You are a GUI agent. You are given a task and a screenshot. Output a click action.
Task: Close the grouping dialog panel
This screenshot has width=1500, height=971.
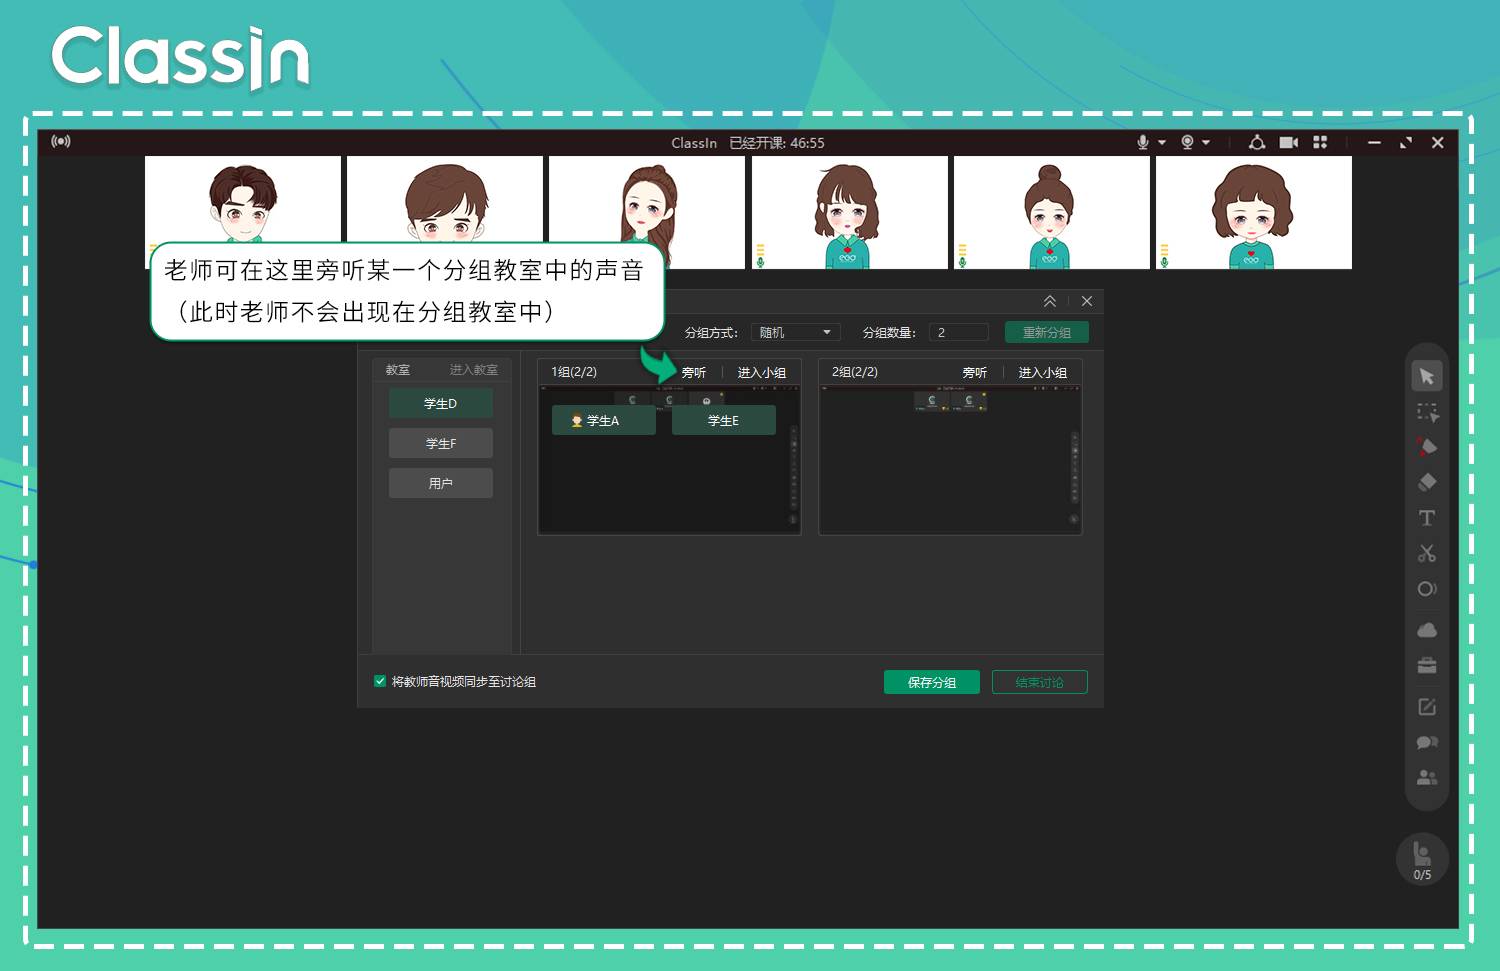(x=1087, y=301)
